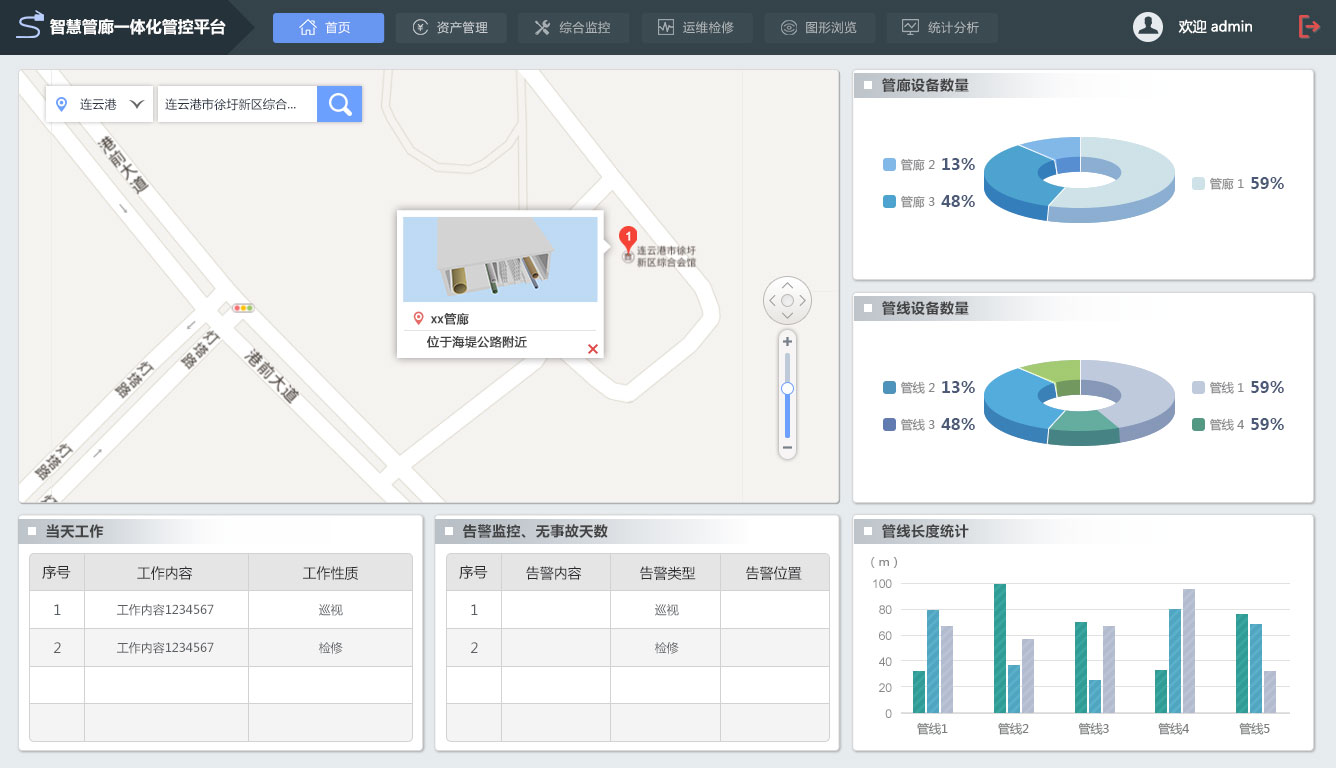Open the 运维检修 section

(x=695, y=28)
